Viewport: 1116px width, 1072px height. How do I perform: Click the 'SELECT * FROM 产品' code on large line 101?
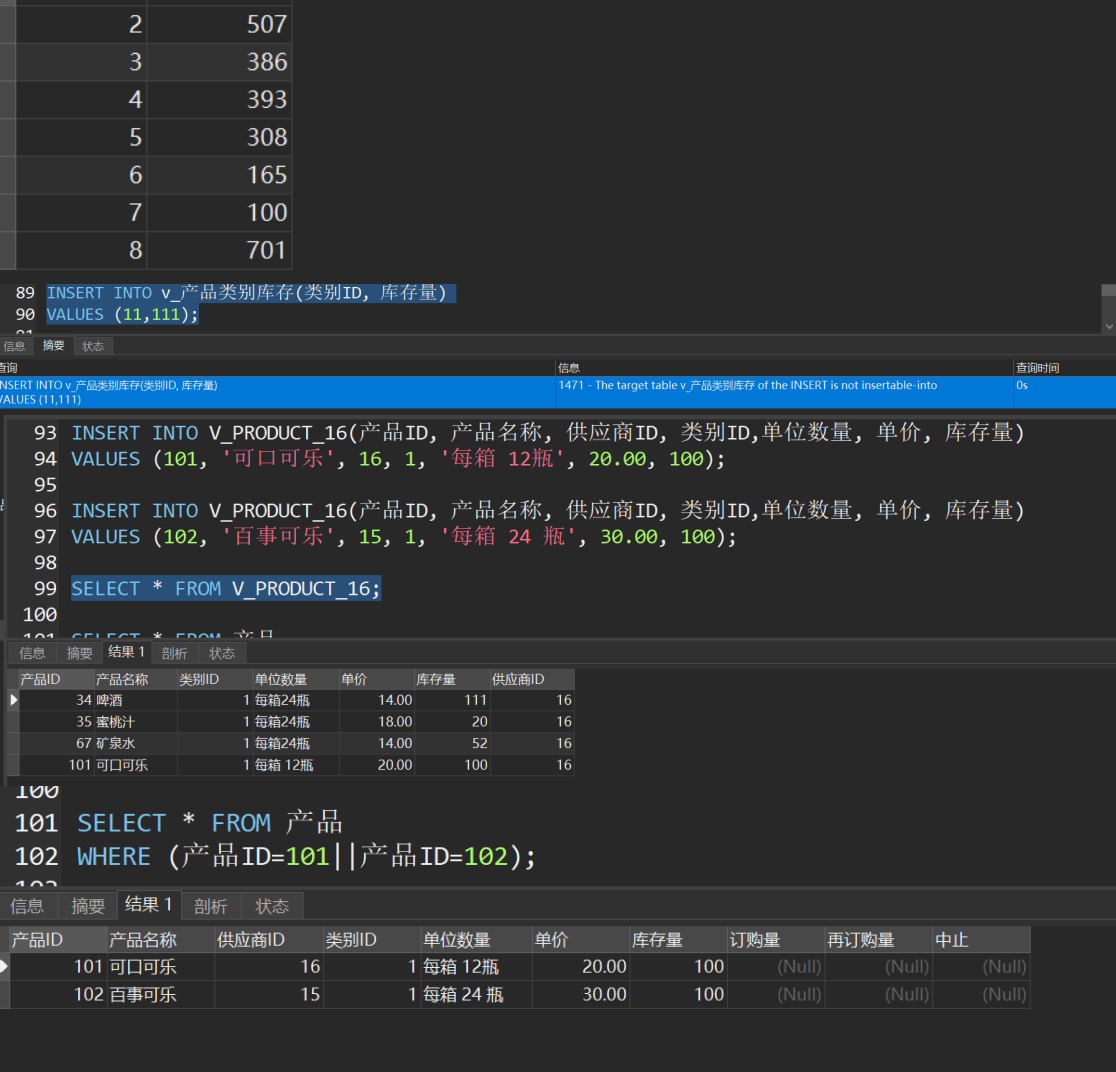click(210, 823)
